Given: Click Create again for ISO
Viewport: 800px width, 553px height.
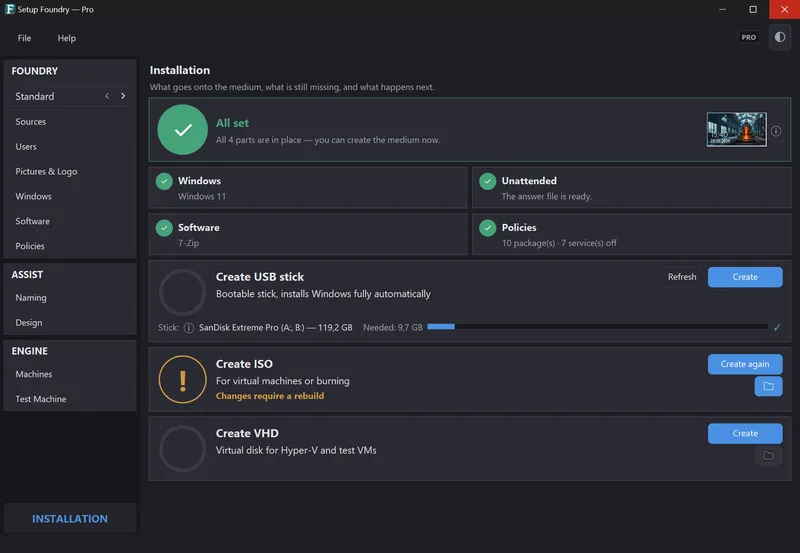Looking at the screenshot, I should click(x=745, y=364).
